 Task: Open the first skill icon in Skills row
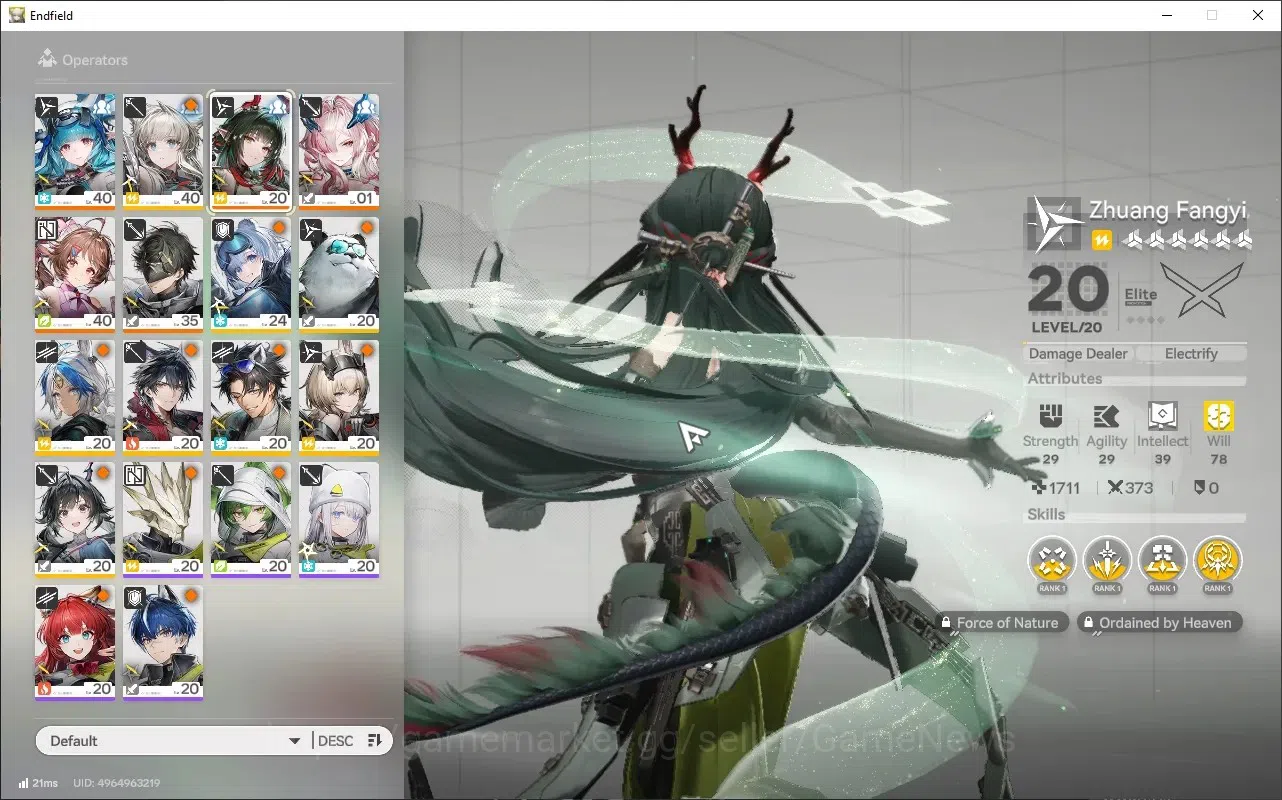1052,560
